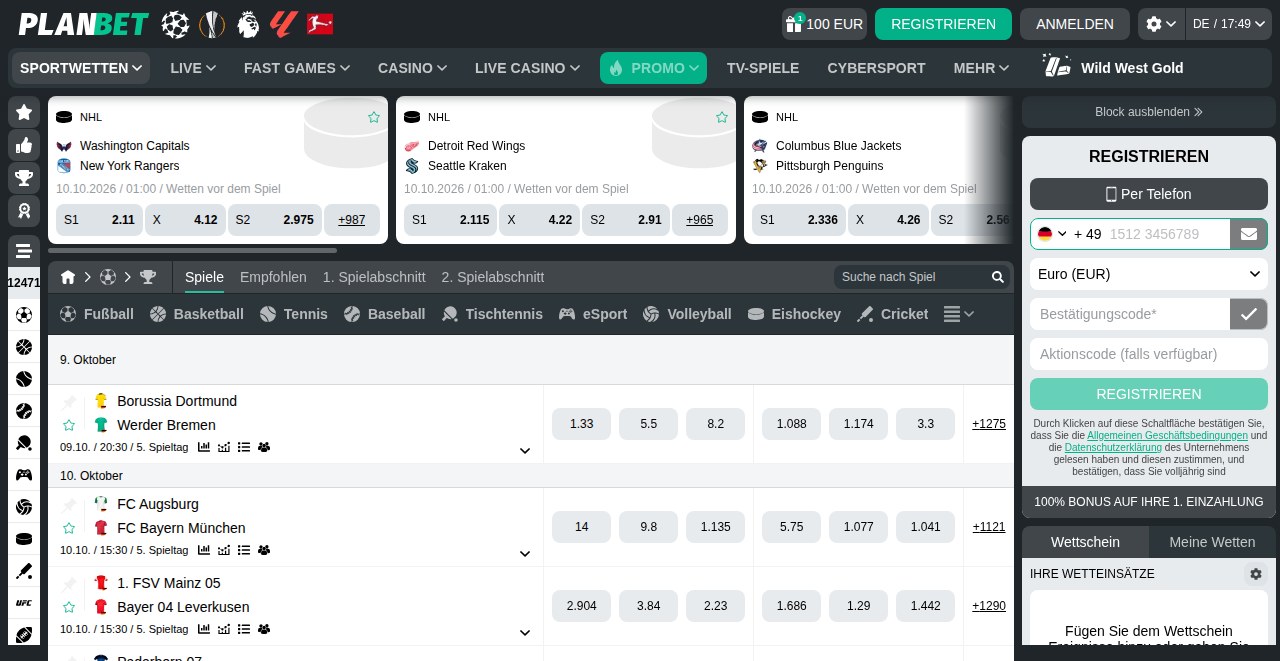Expand Borussia Dortmund match chevron
This screenshot has width=1280, height=661.
pyautogui.click(x=525, y=451)
